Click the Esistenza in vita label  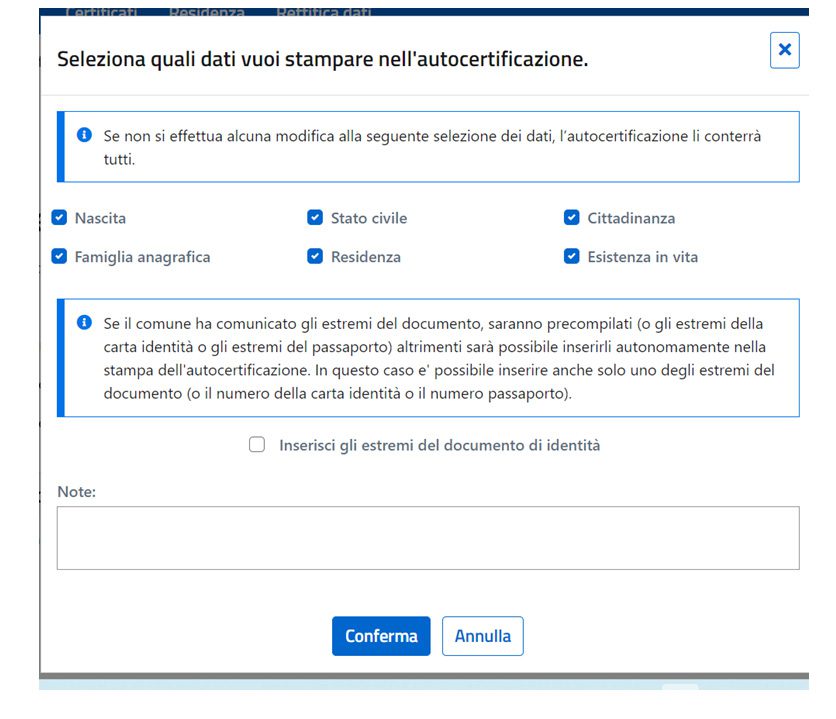(x=642, y=257)
